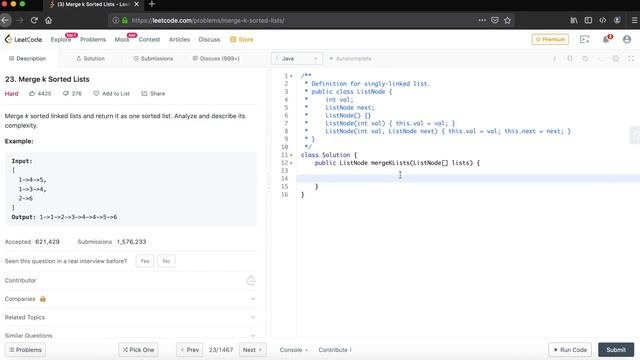Open the notifications bell

[606, 39]
